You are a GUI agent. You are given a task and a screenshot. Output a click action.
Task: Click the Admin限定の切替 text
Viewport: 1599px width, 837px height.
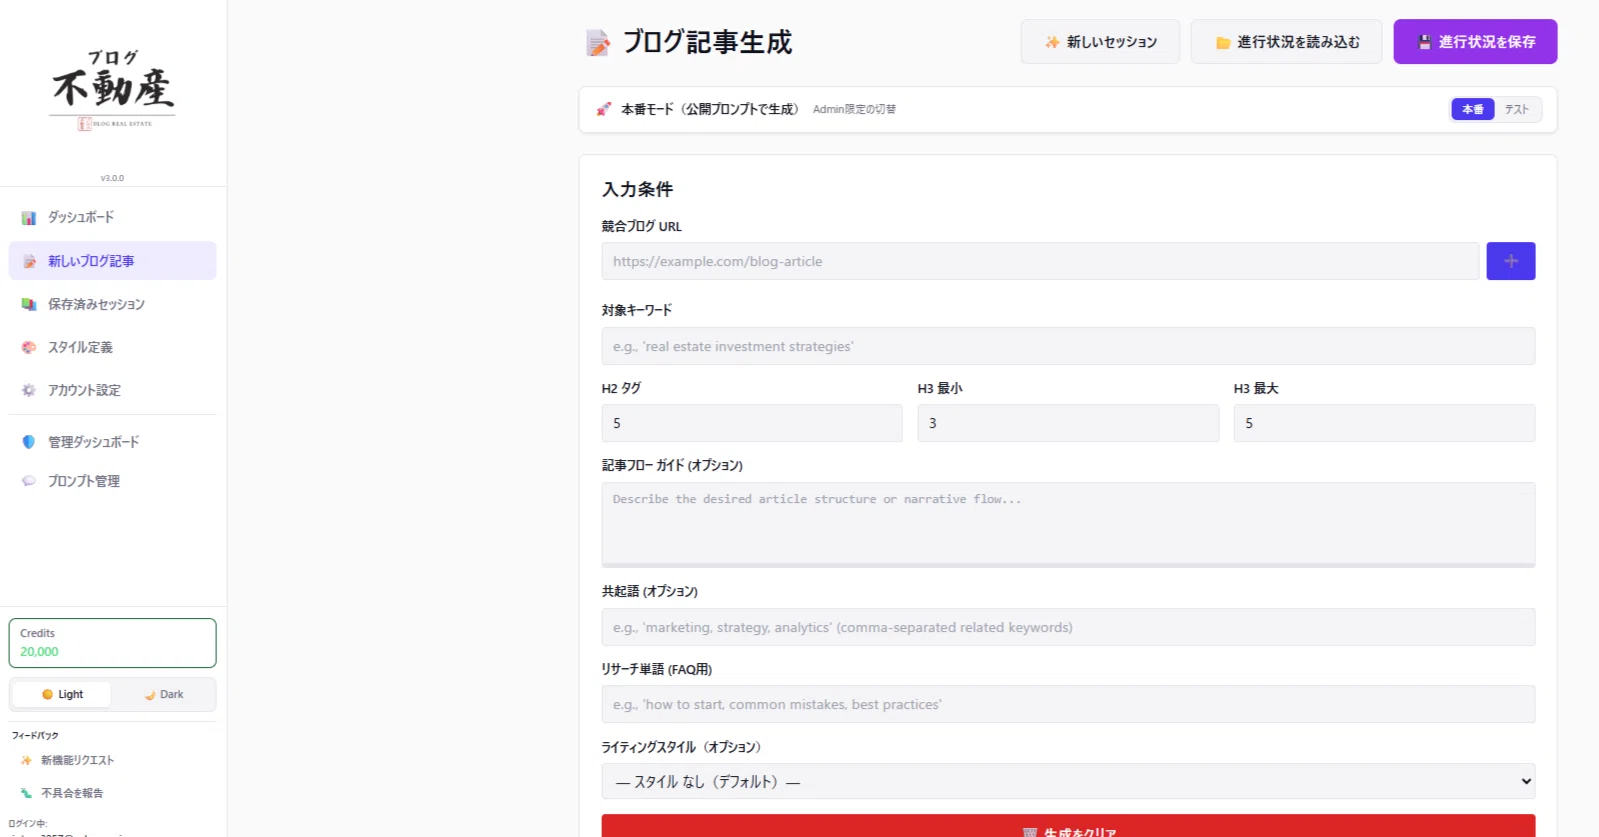tap(854, 109)
